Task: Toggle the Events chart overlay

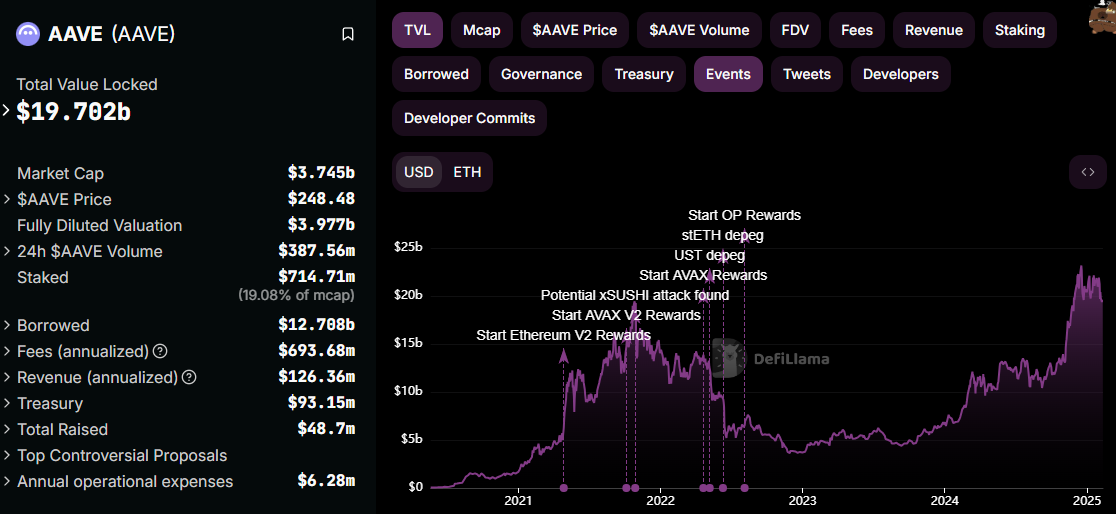Action: point(728,74)
